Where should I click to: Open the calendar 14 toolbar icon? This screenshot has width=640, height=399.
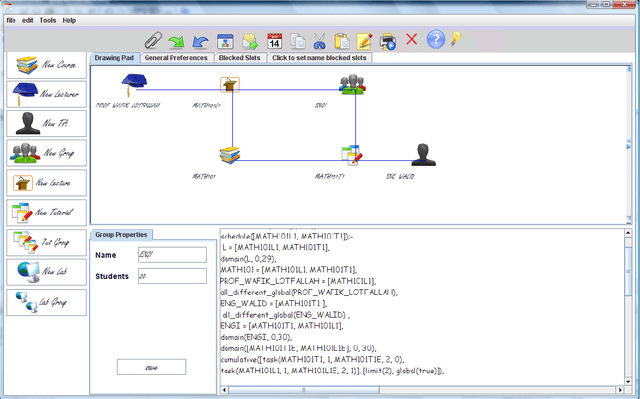(x=274, y=41)
